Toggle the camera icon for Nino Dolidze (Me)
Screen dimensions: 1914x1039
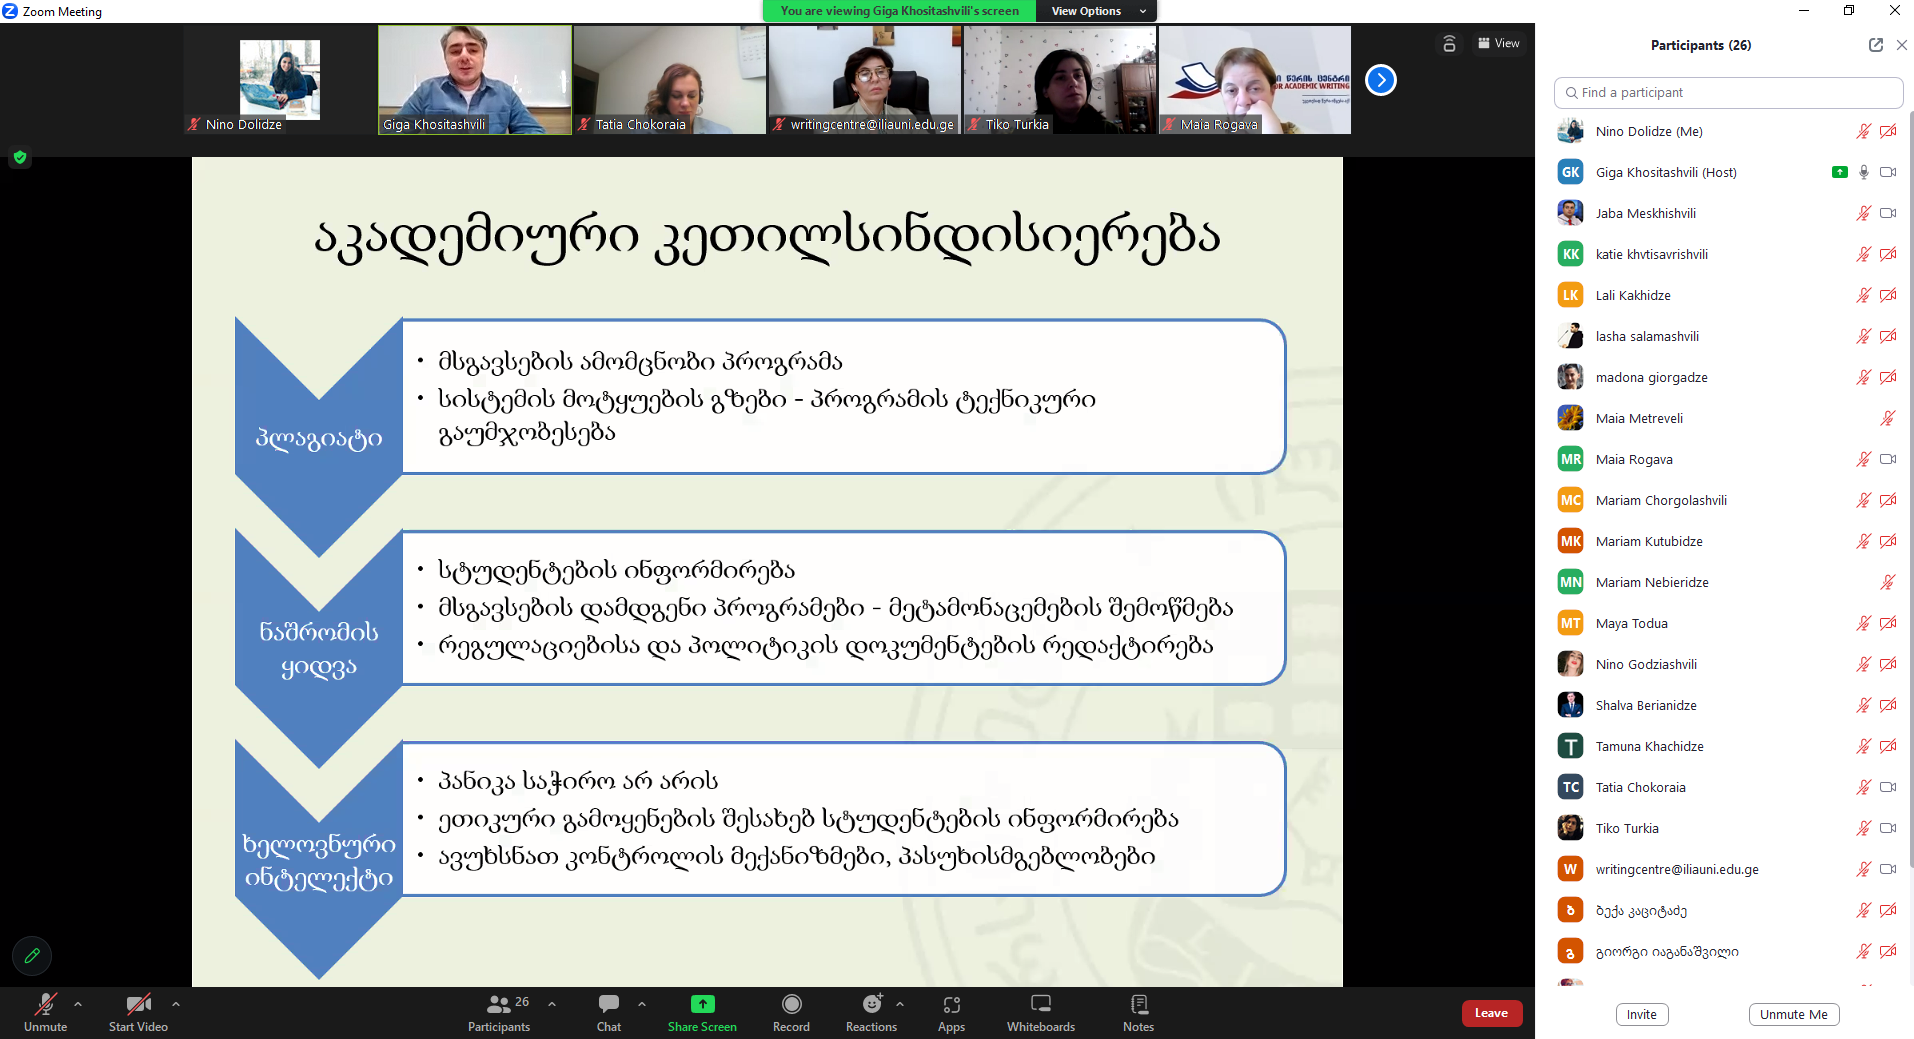(1888, 131)
